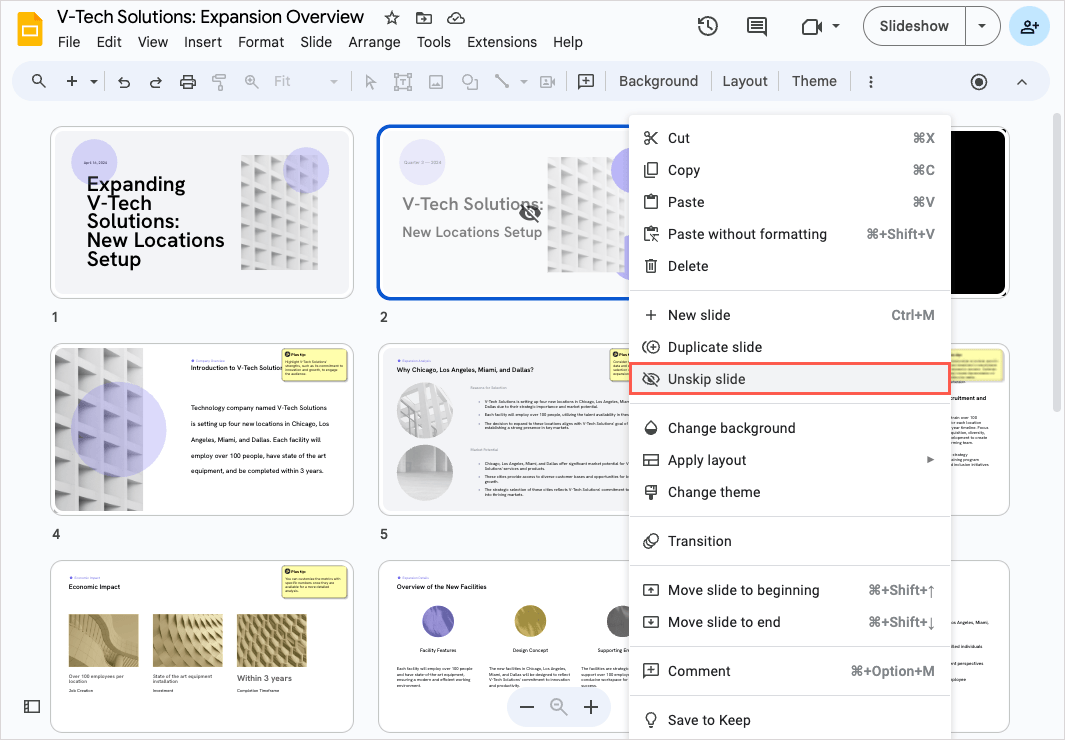Choose Delete from context menu
The width and height of the screenshot is (1065, 740).
(789, 266)
